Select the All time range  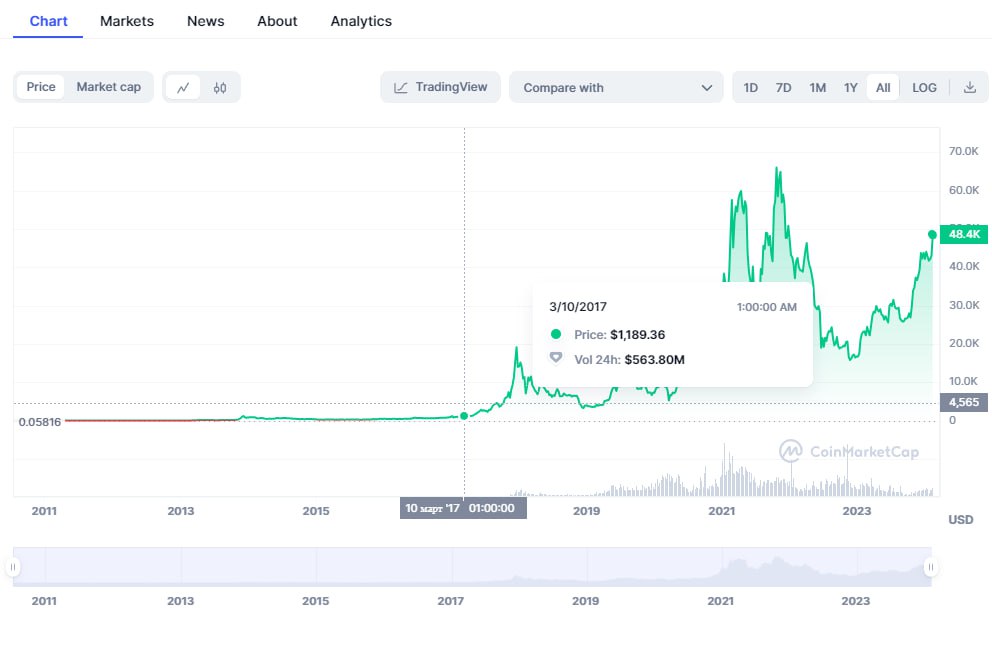(883, 88)
